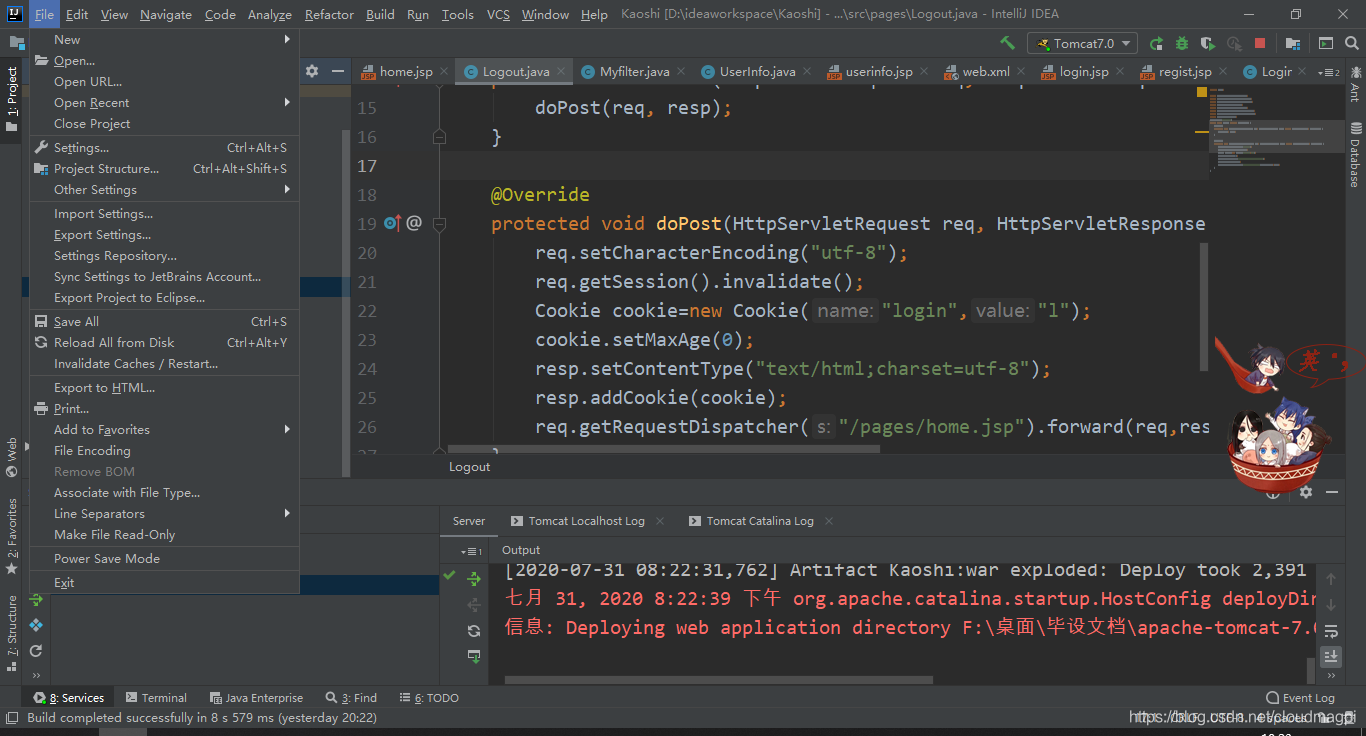The height and width of the screenshot is (736, 1366).
Task: Click the up arrow in the output toolbar
Action: click(x=1331, y=579)
